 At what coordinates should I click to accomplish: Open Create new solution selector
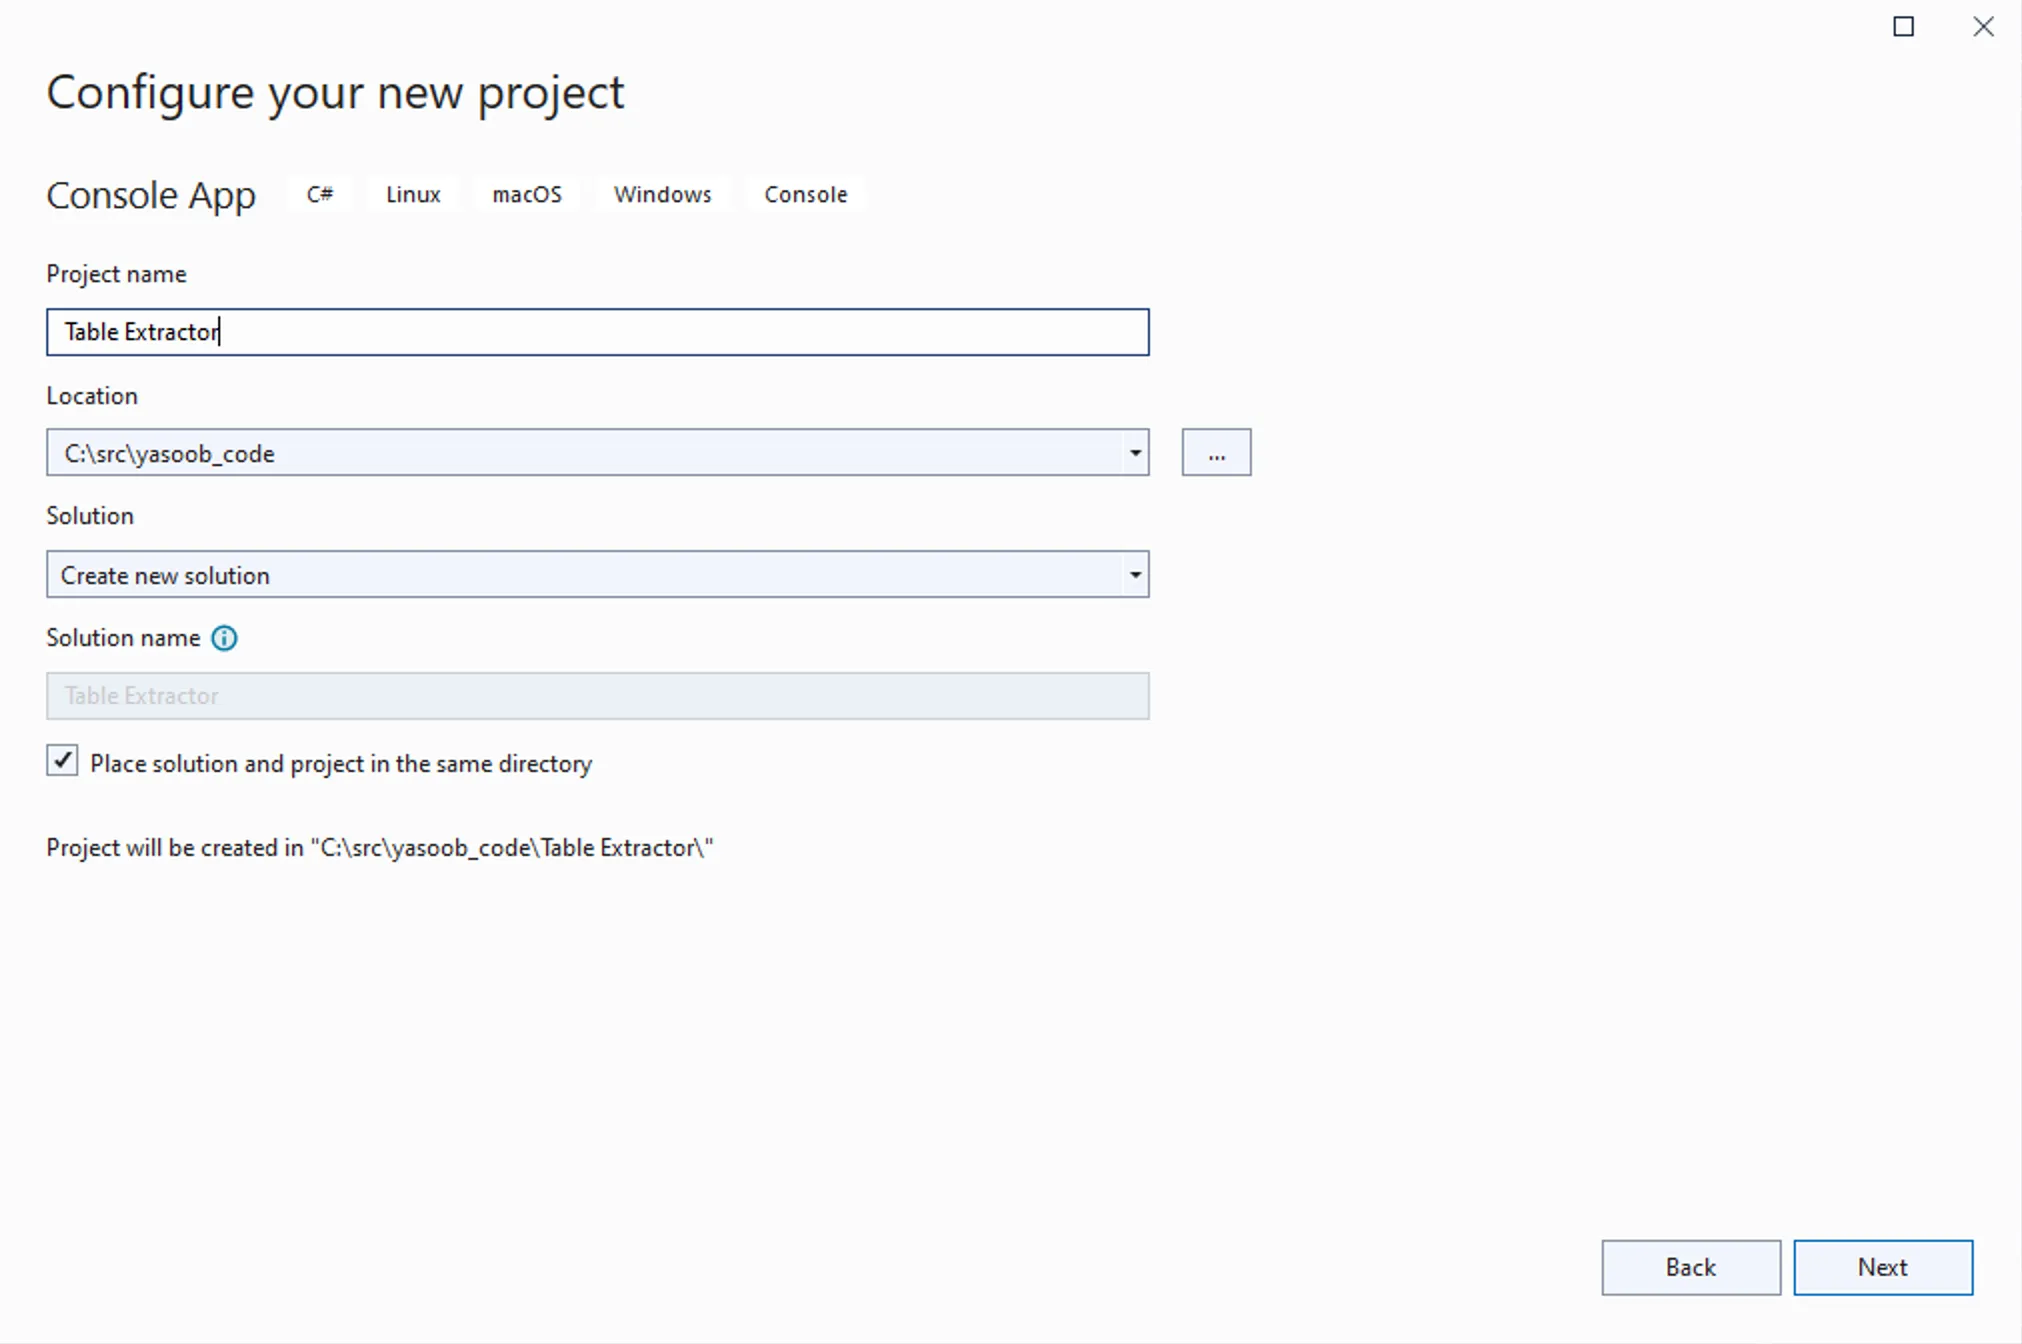tap(600, 574)
